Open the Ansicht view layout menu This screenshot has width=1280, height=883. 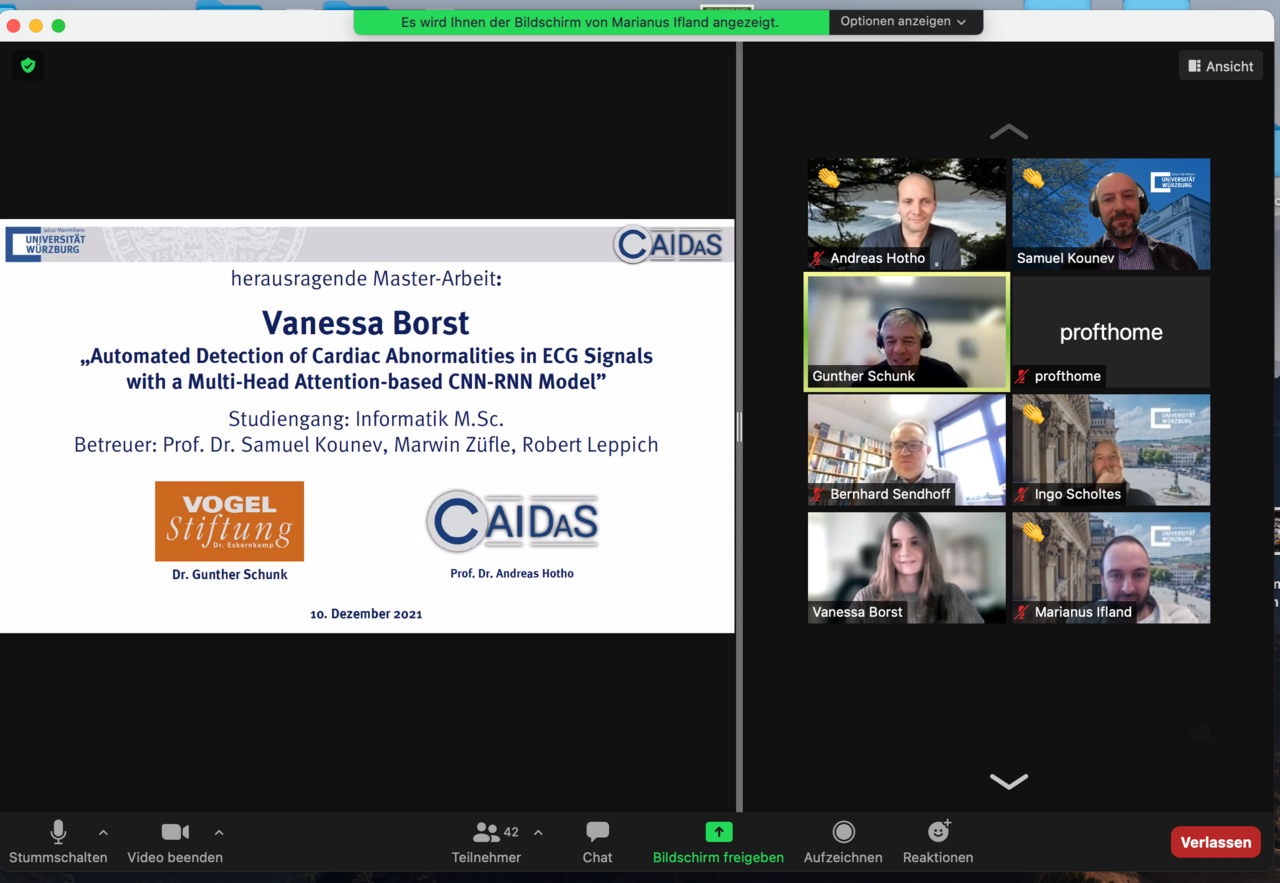coord(1221,66)
